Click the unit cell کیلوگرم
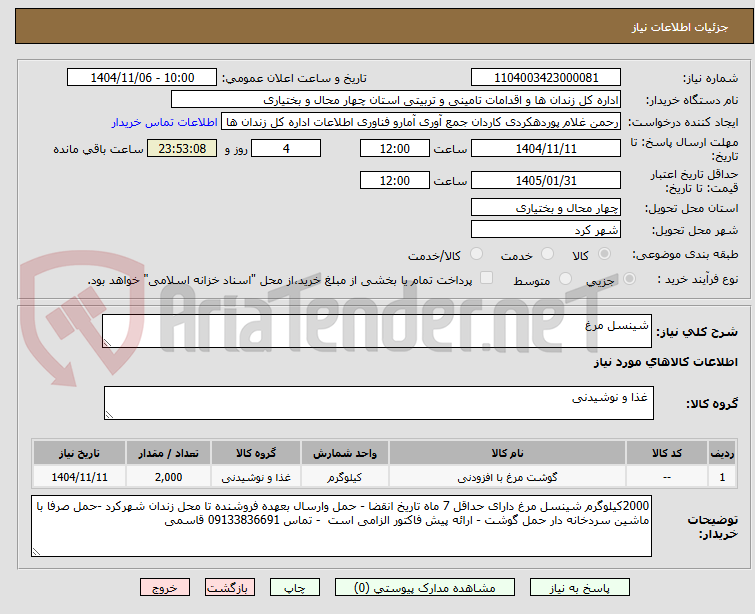The image size is (755, 614). pyautogui.click(x=345, y=477)
